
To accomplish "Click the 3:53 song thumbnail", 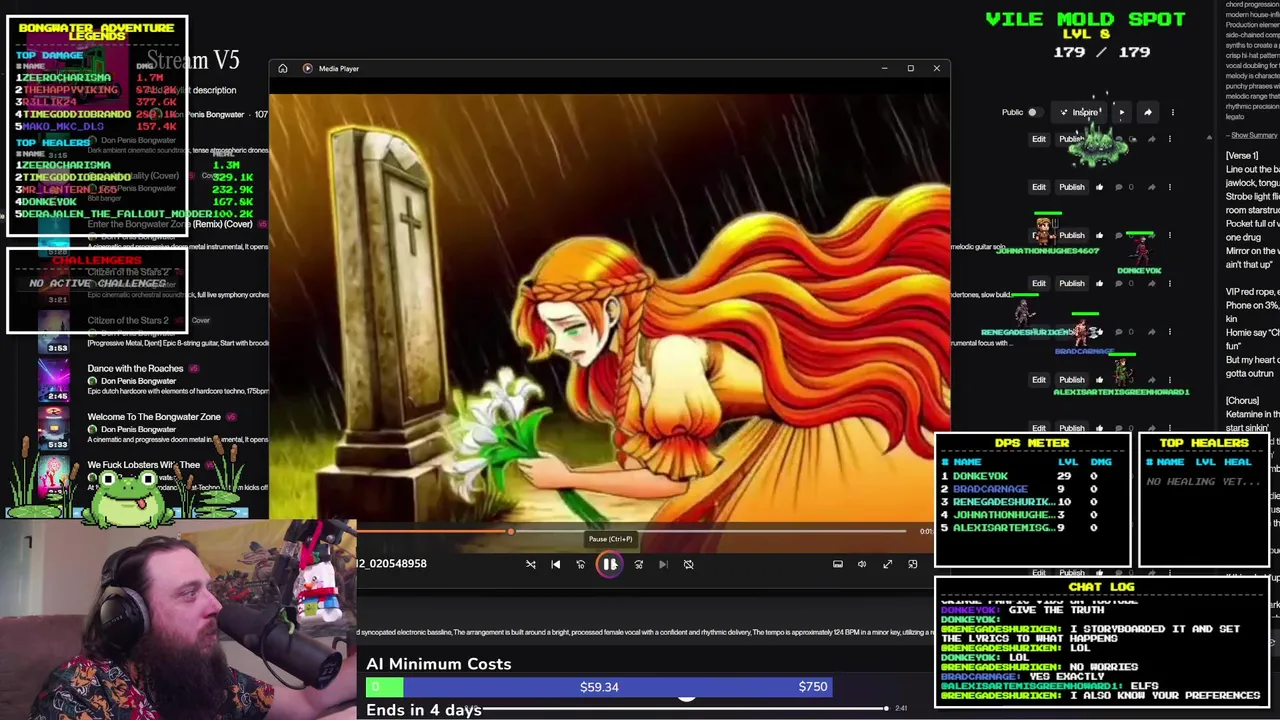I will point(54,331).
